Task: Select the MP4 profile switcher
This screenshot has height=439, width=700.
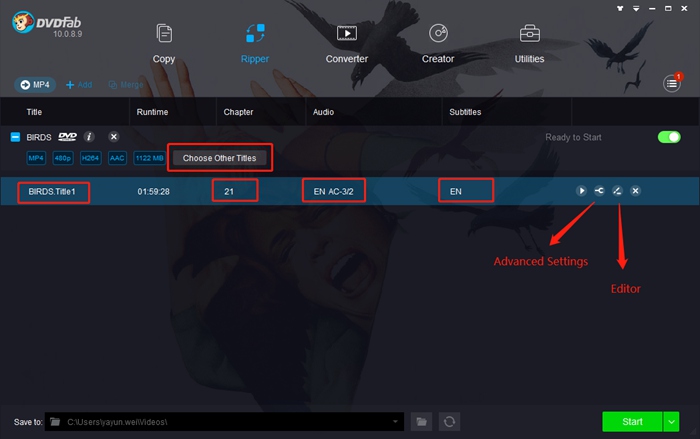Action: click(36, 85)
